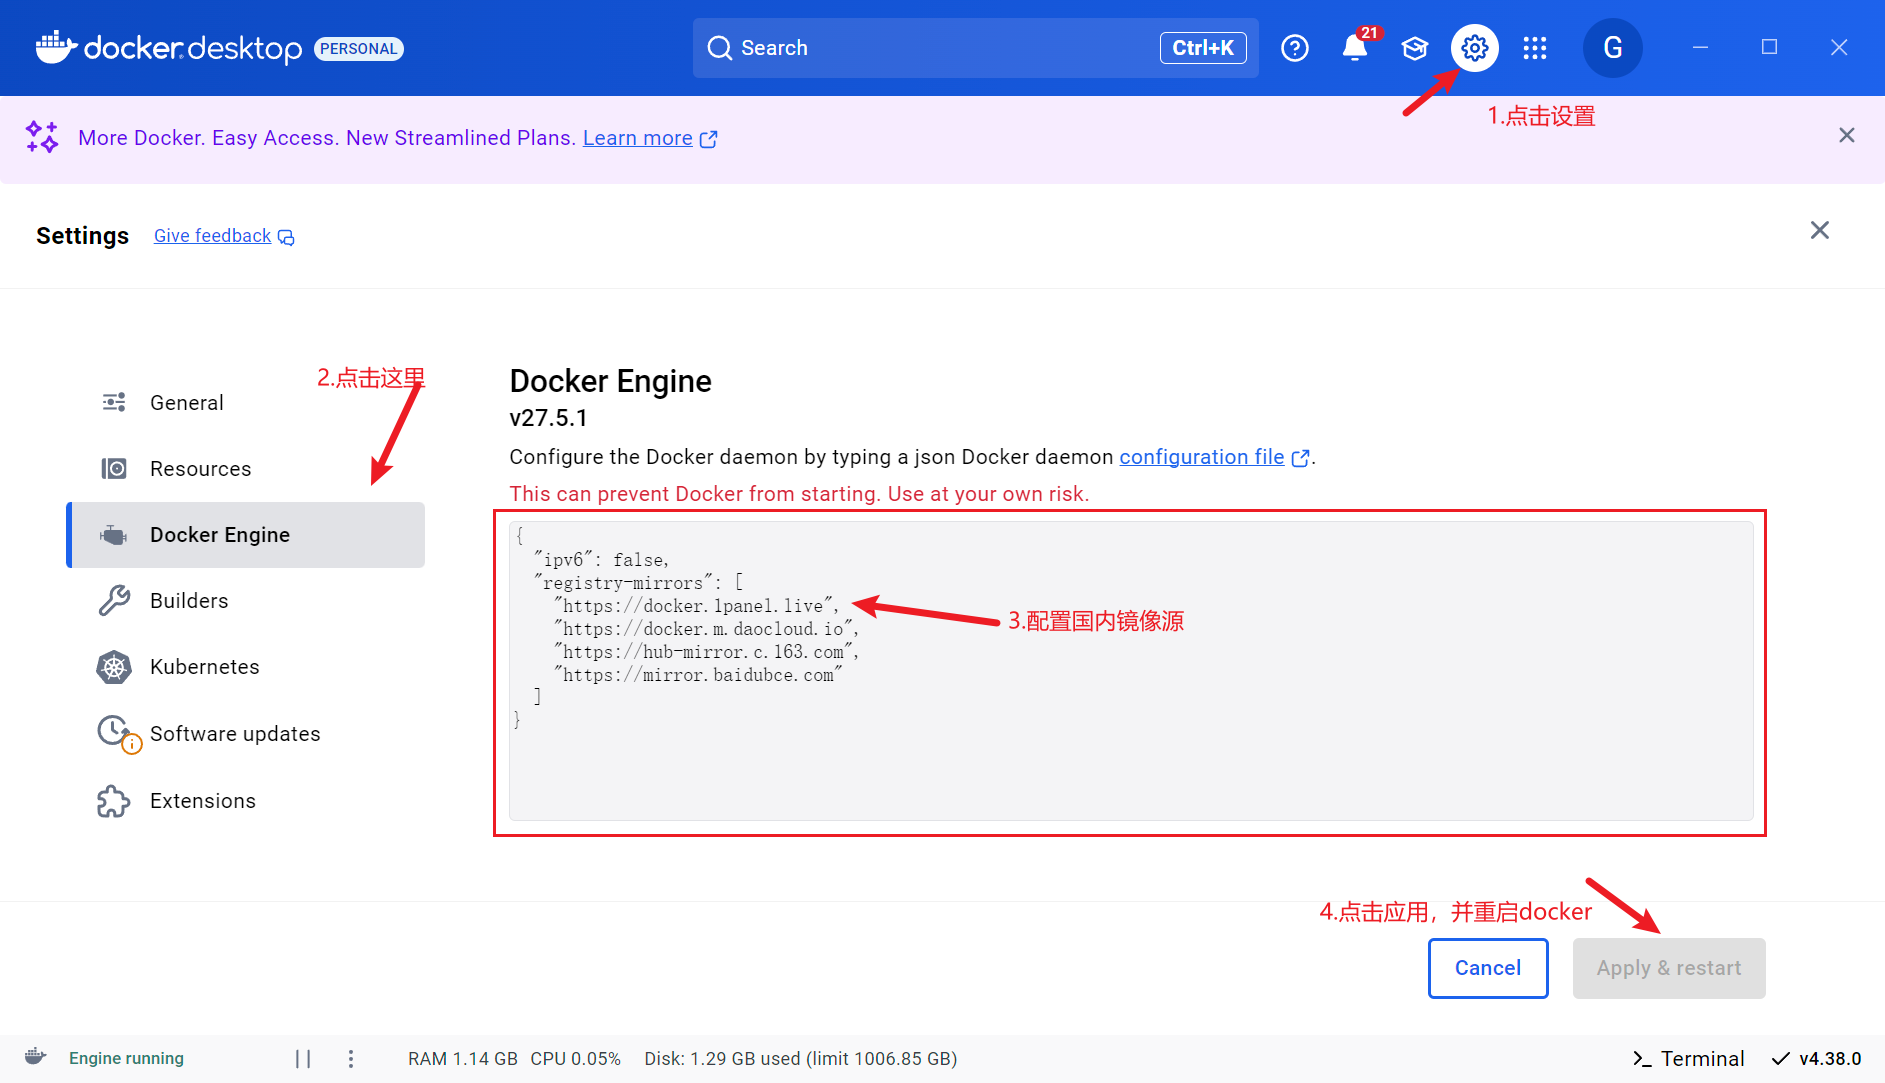Click the Disk usage status entry
Image resolution: width=1885 pixels, height=1083 pixels.
click(x=801, y=1059)
